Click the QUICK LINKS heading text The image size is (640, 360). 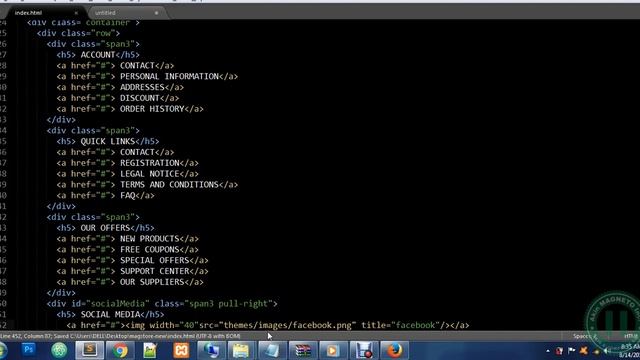108,141
